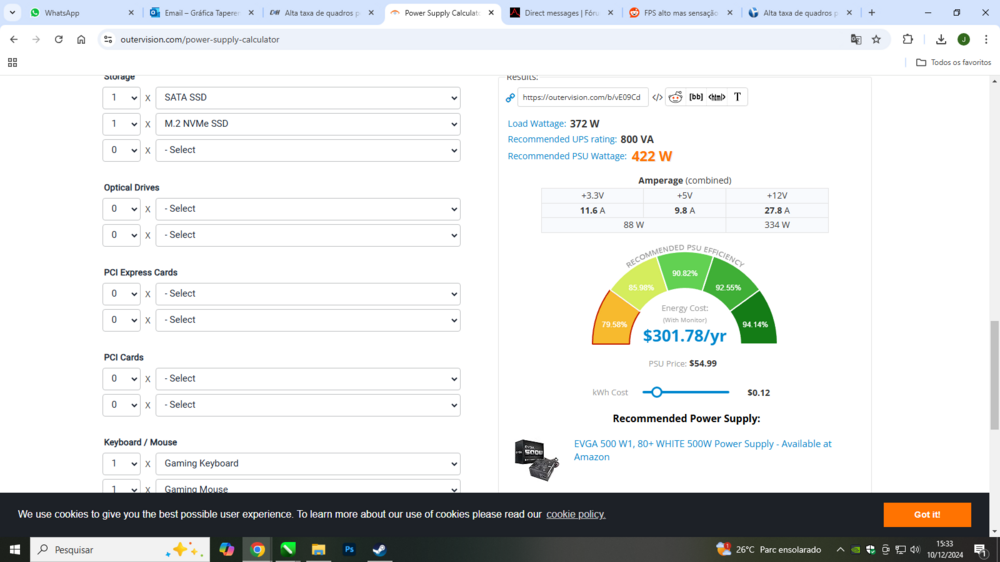The width and height of the screenshot is (1000, 562).
Task: Expand the SATA SSD storage dropdown
Action: click(307, 98)
